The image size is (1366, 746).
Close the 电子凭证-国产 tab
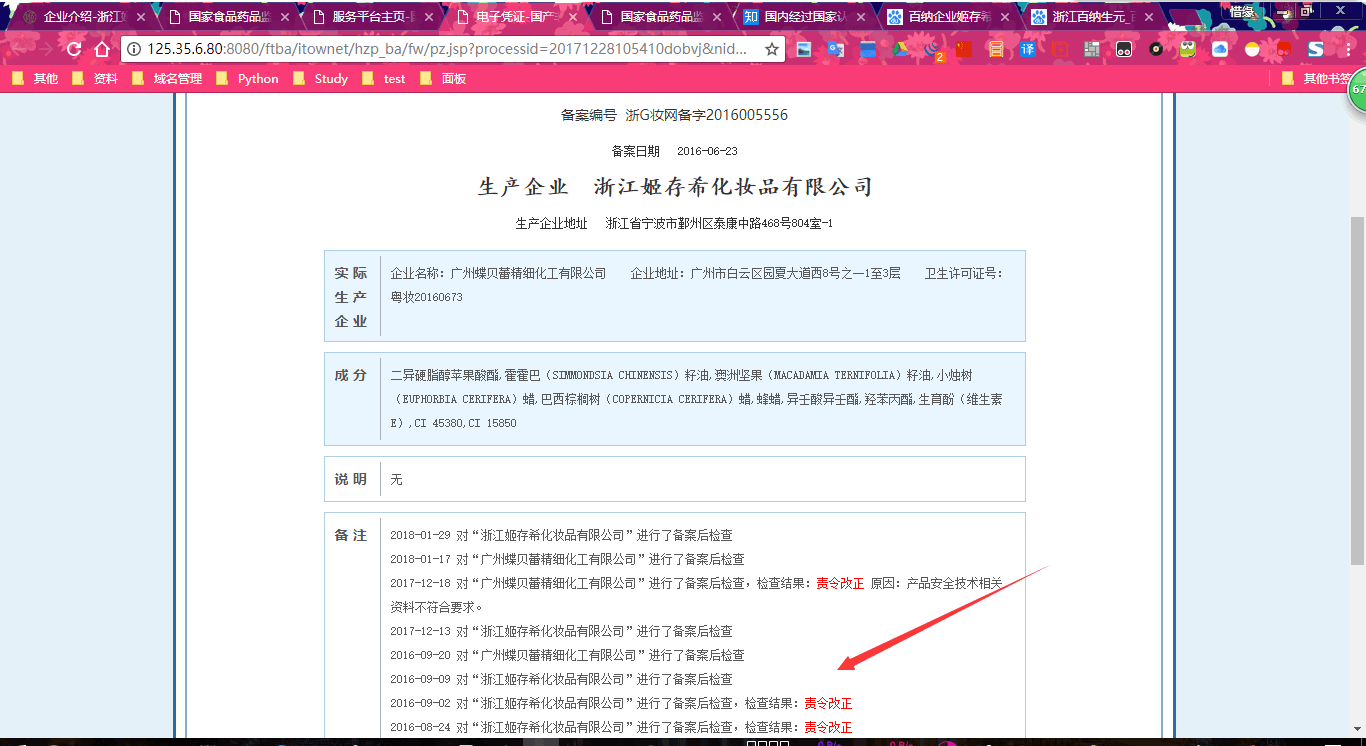(x=574, y=17)
